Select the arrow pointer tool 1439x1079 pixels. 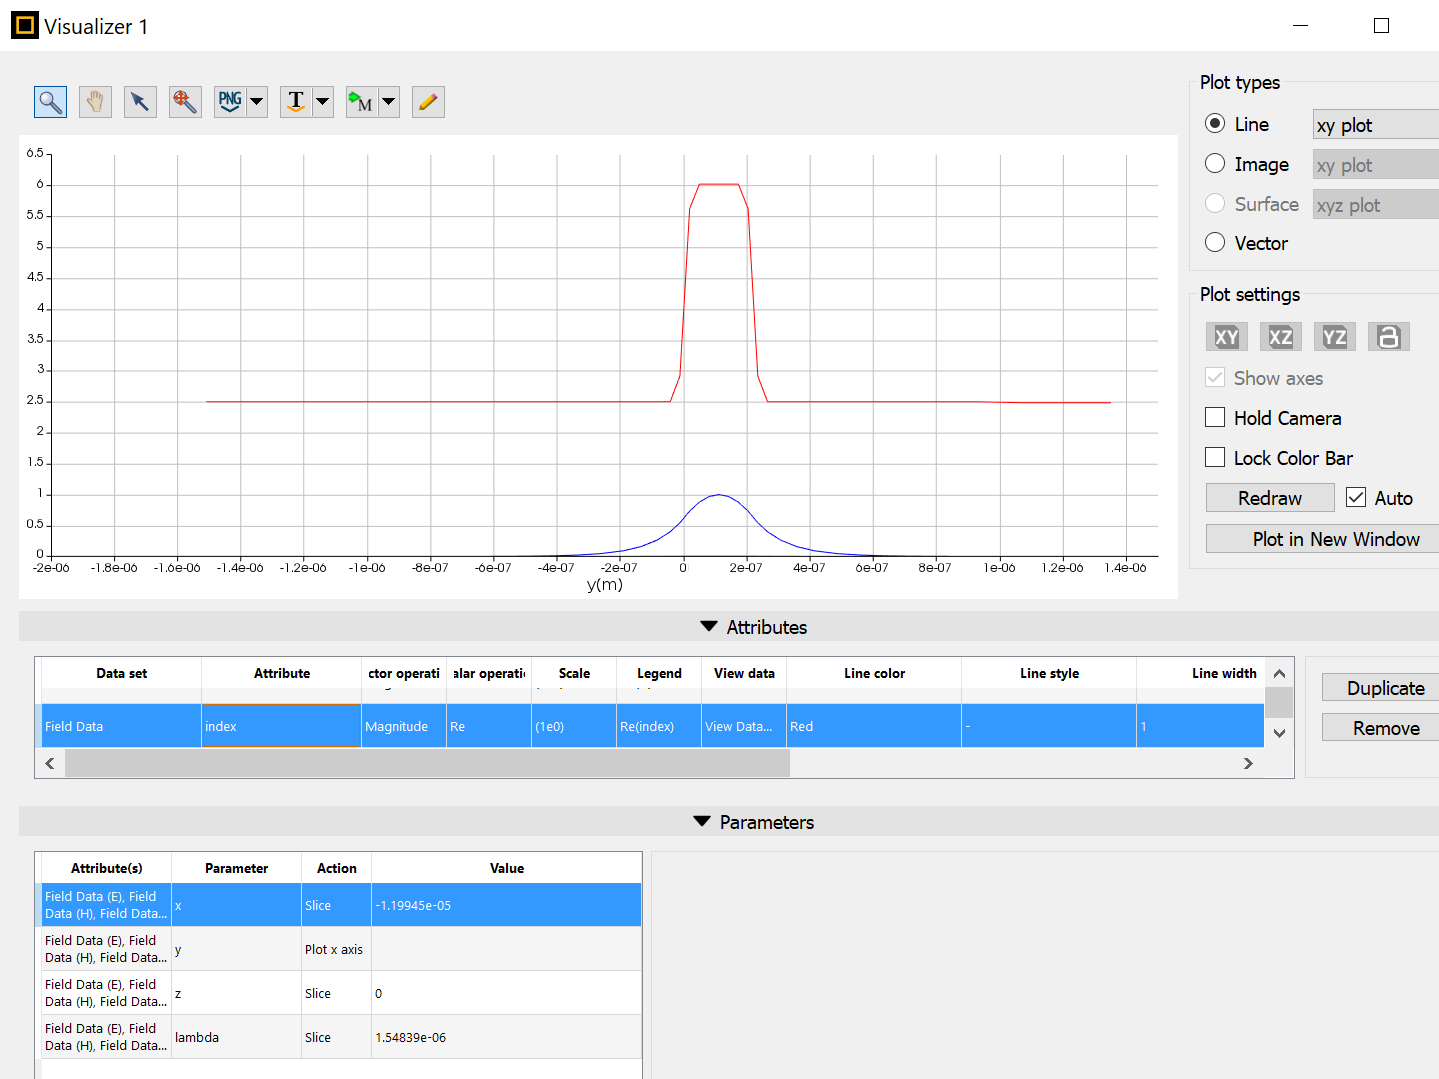coord(140,102)
